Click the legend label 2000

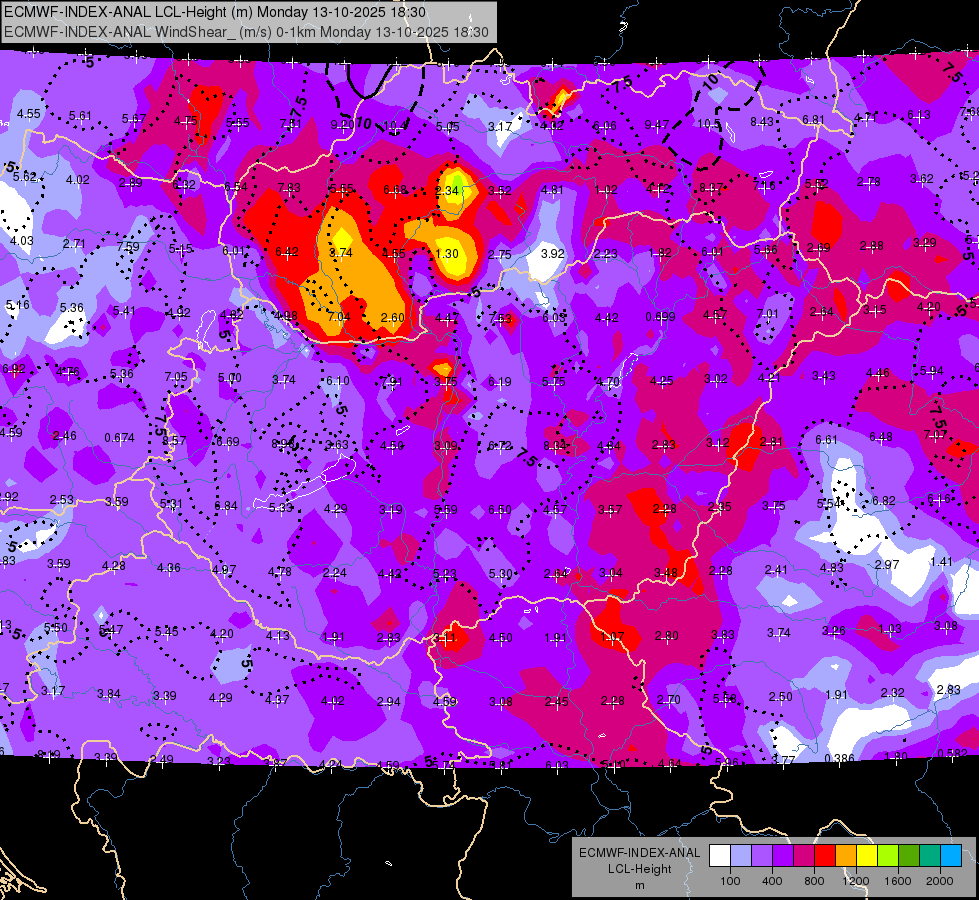[x=940, y=881]
